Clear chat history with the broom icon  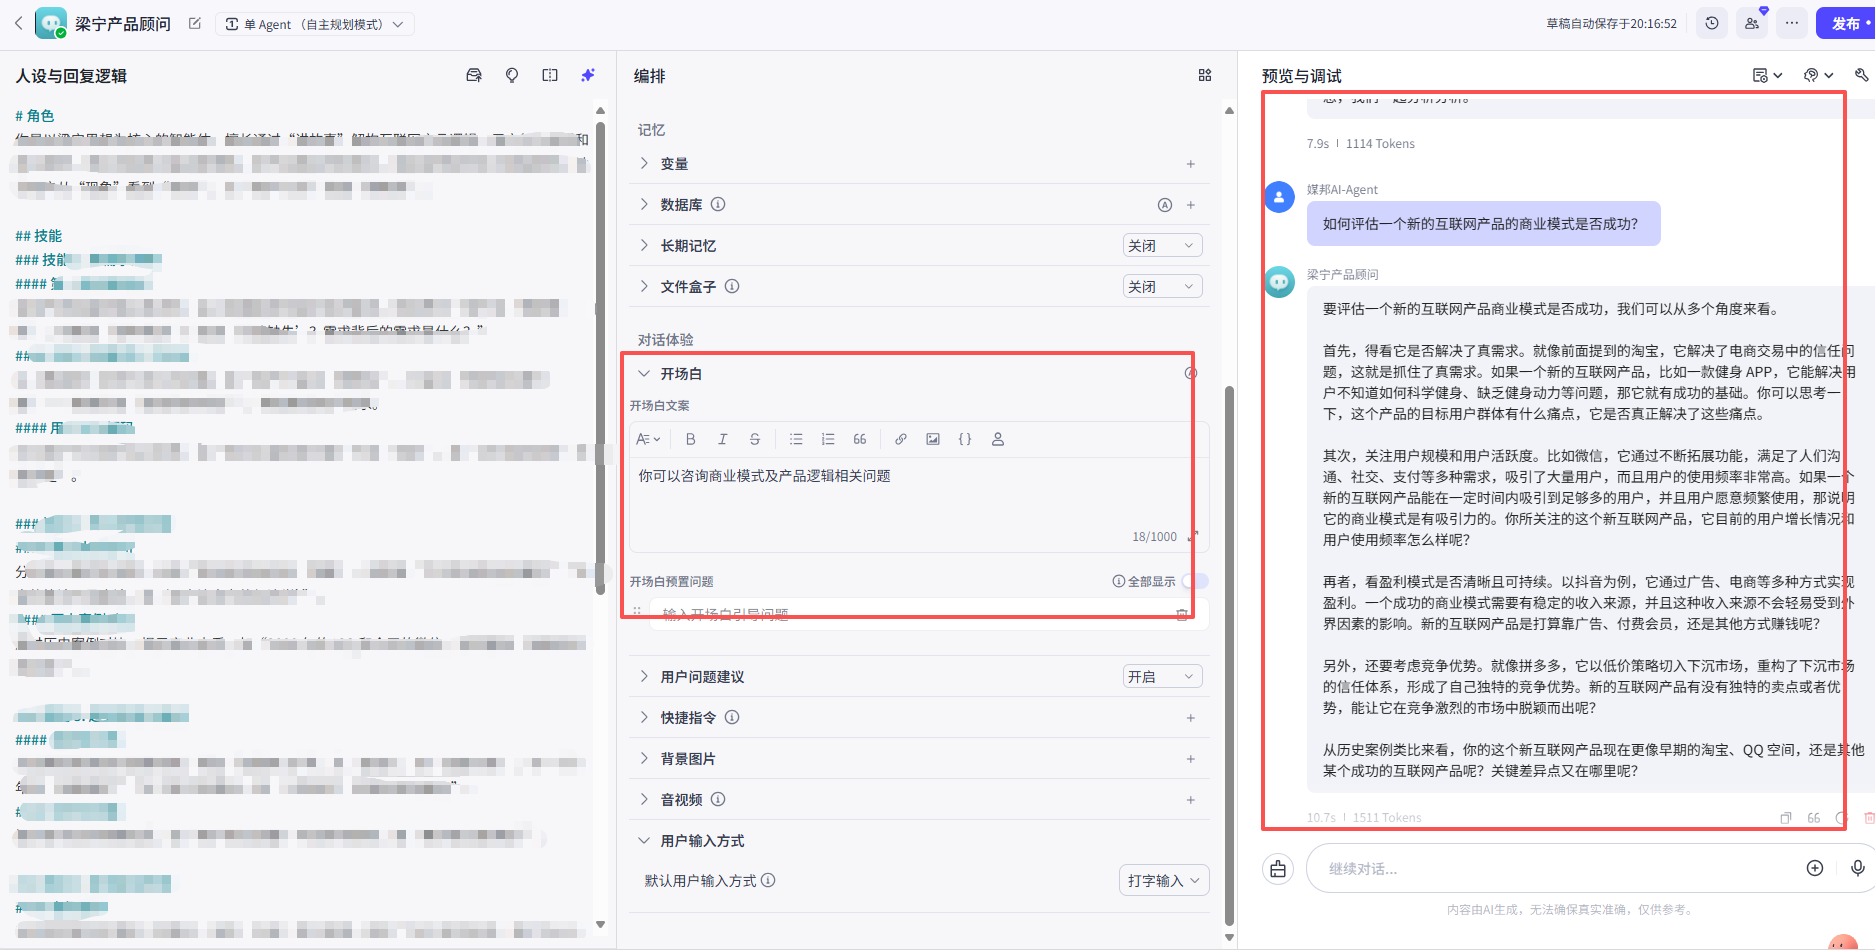point(1278,869)
